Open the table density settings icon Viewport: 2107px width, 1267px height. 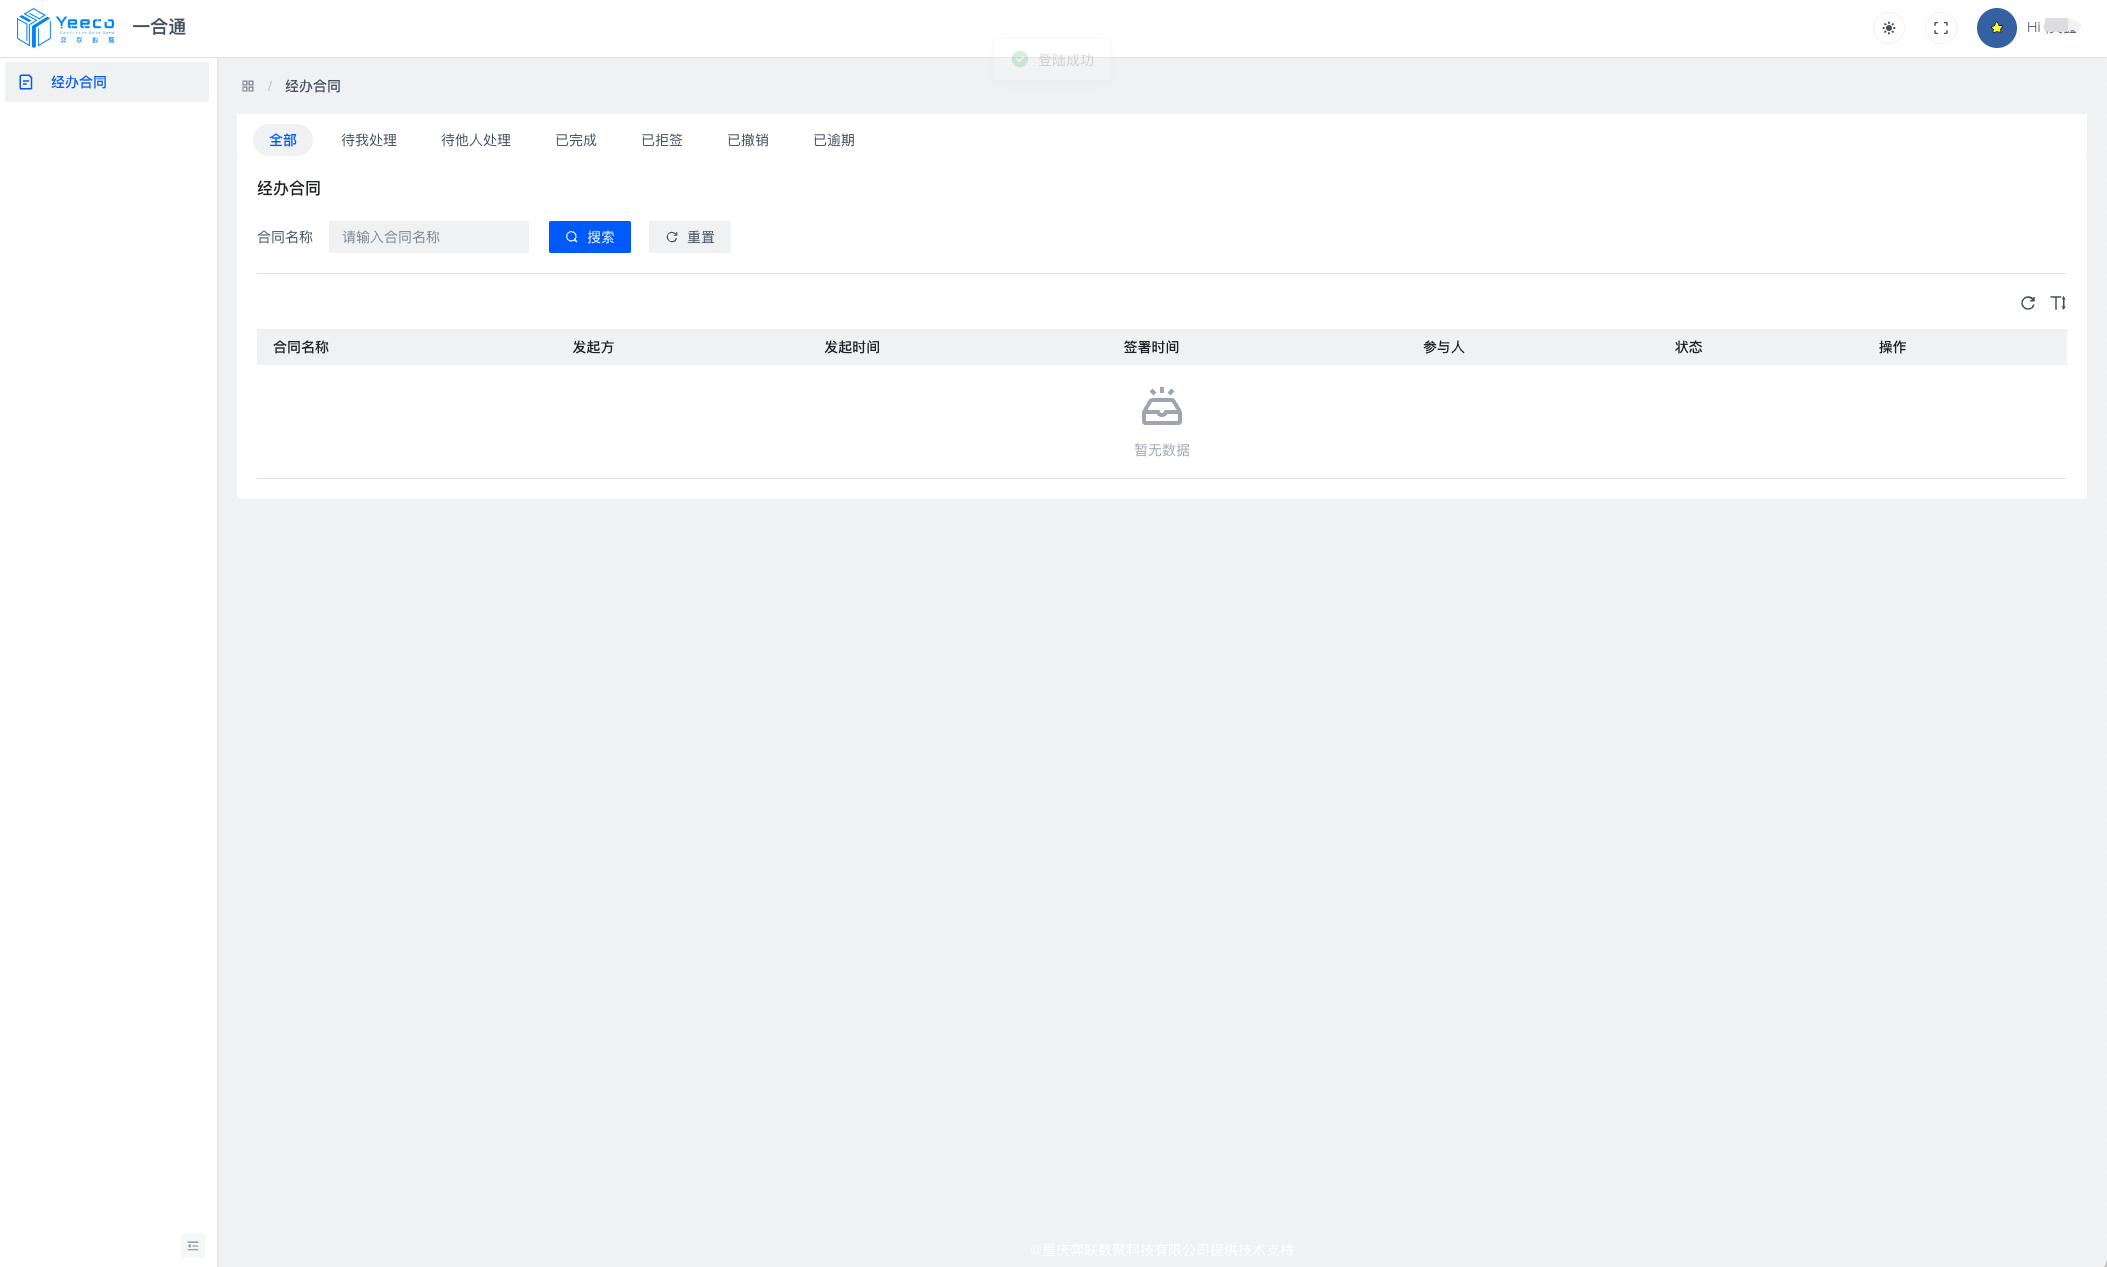point(2057,303)
